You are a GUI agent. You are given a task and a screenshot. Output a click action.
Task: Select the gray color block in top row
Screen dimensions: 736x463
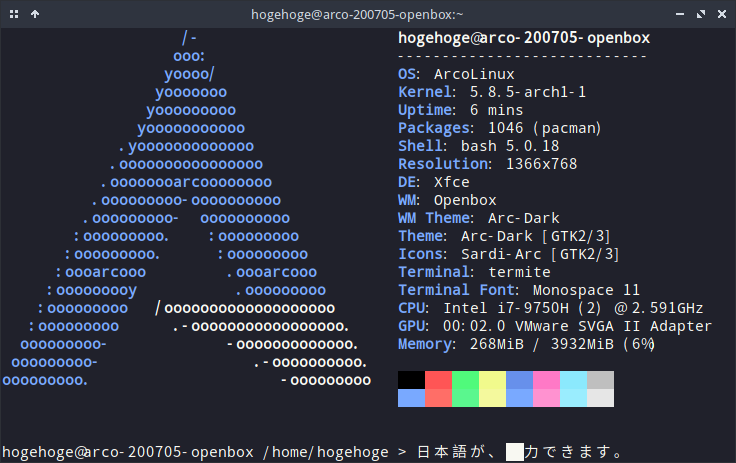pos(600,380)
